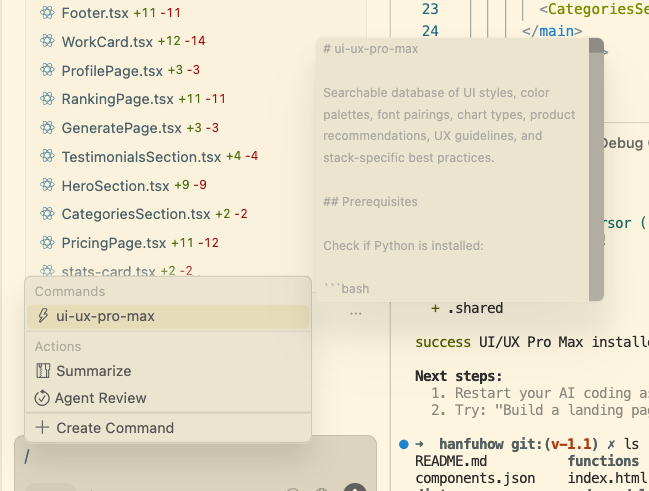The image size is (649, 491).
Task: Click the 'Actions' section header
Action: tap(58, 347)
